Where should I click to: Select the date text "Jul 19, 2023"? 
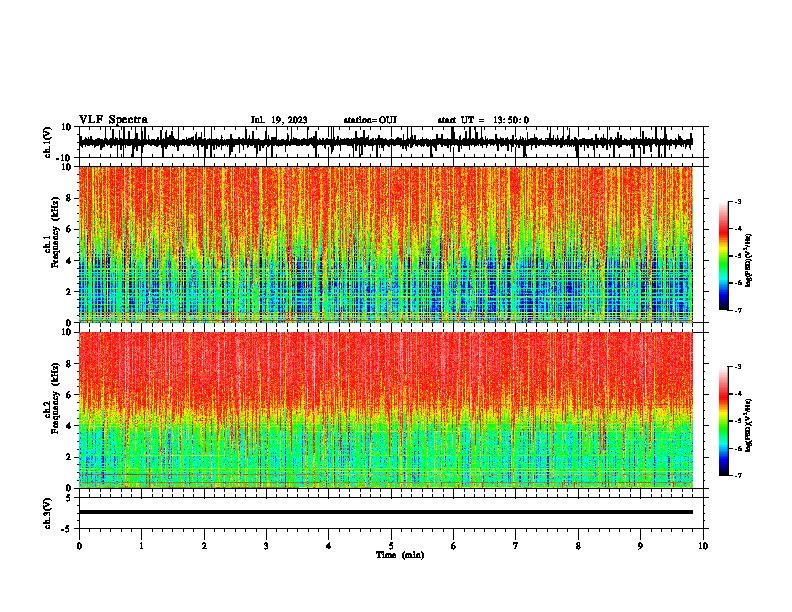tap(279, 120)
